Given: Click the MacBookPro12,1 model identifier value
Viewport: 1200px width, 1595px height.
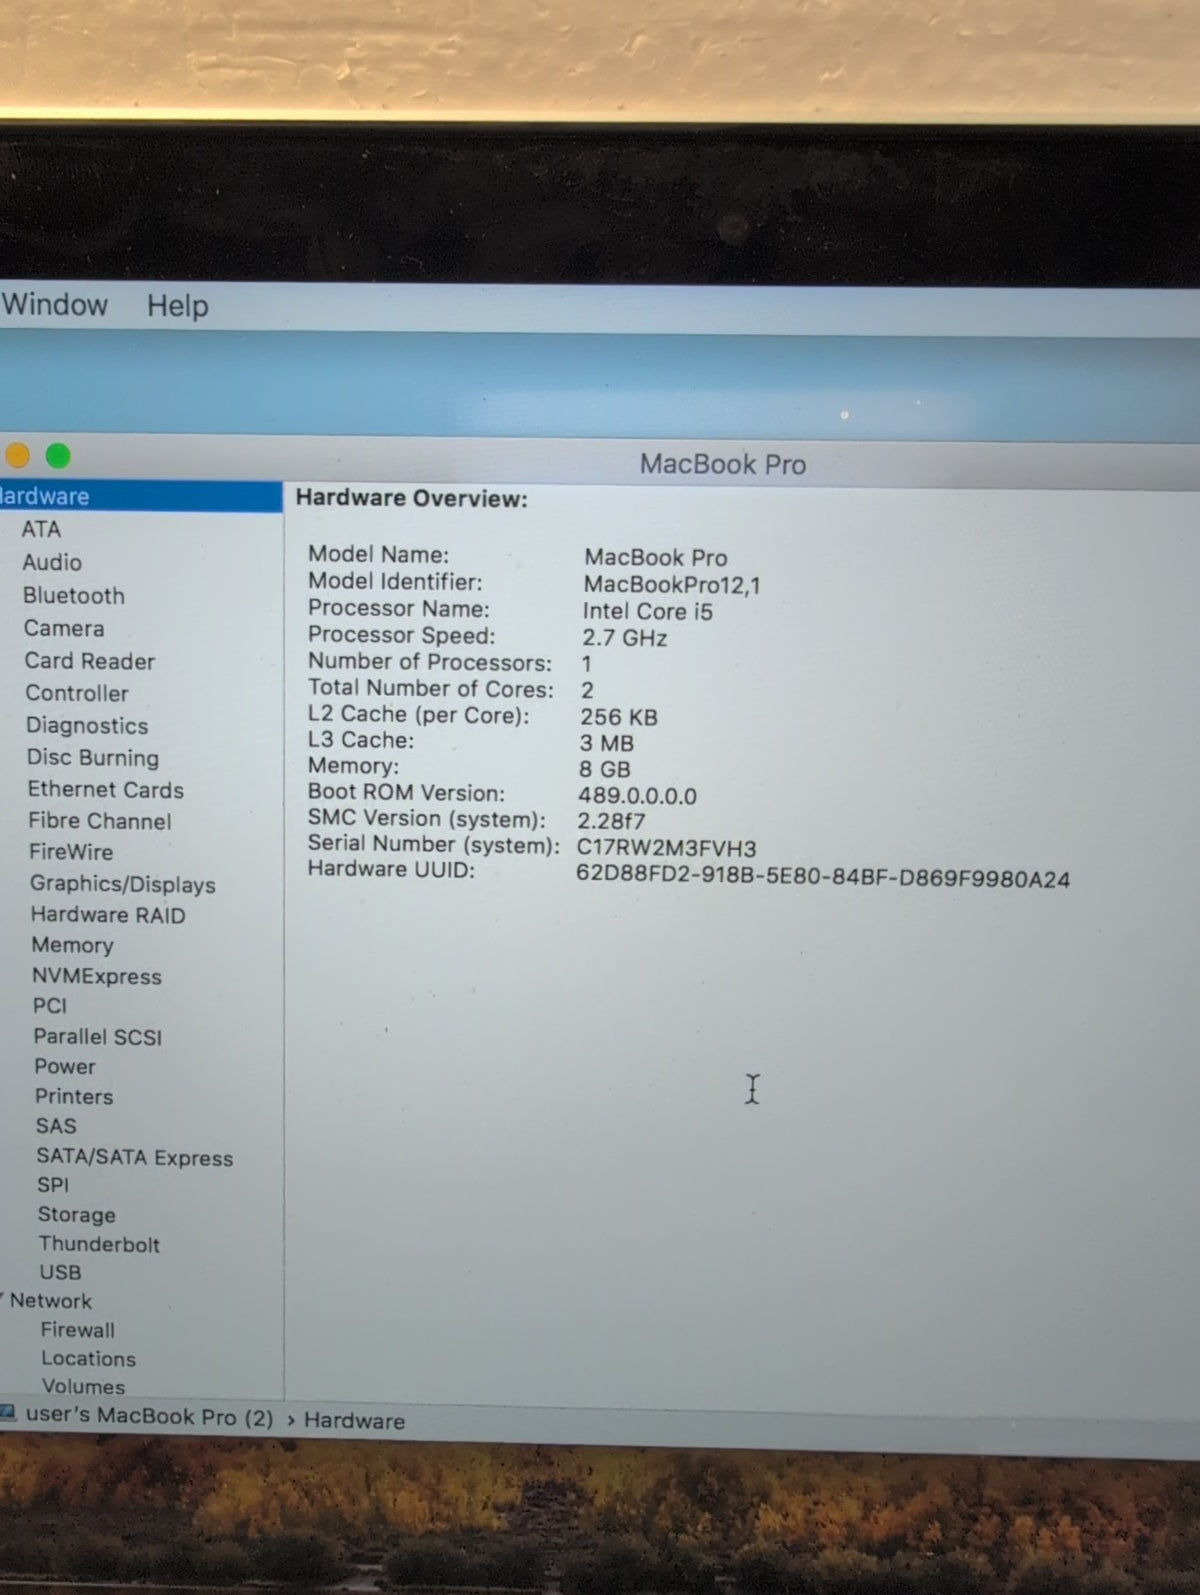Looking at the screenshot, I should point(672,584).
